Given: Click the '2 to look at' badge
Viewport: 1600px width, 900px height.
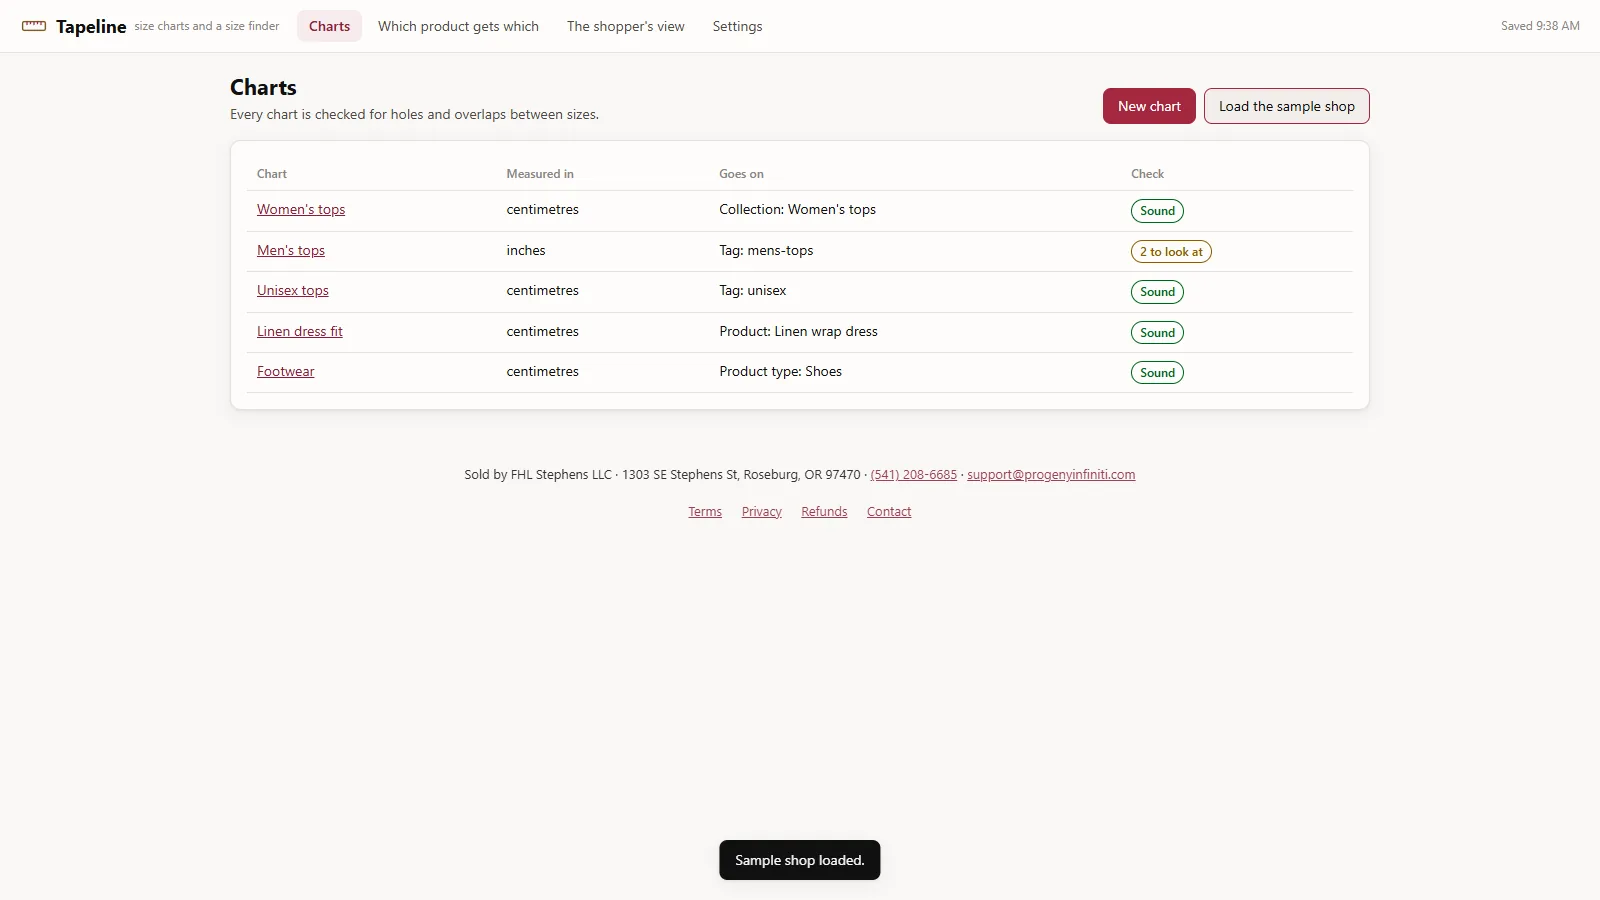Looking at the screenshot, I should (x=1171, y=252).
